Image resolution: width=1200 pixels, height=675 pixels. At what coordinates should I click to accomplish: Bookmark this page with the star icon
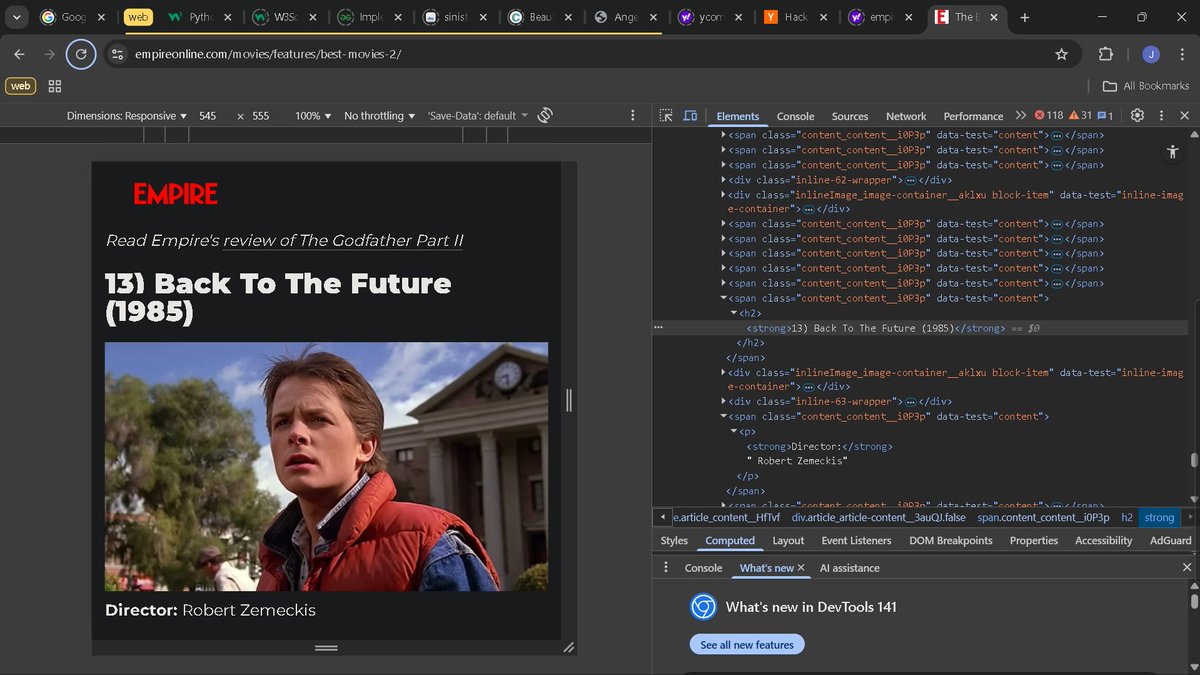click(1061, 54)
